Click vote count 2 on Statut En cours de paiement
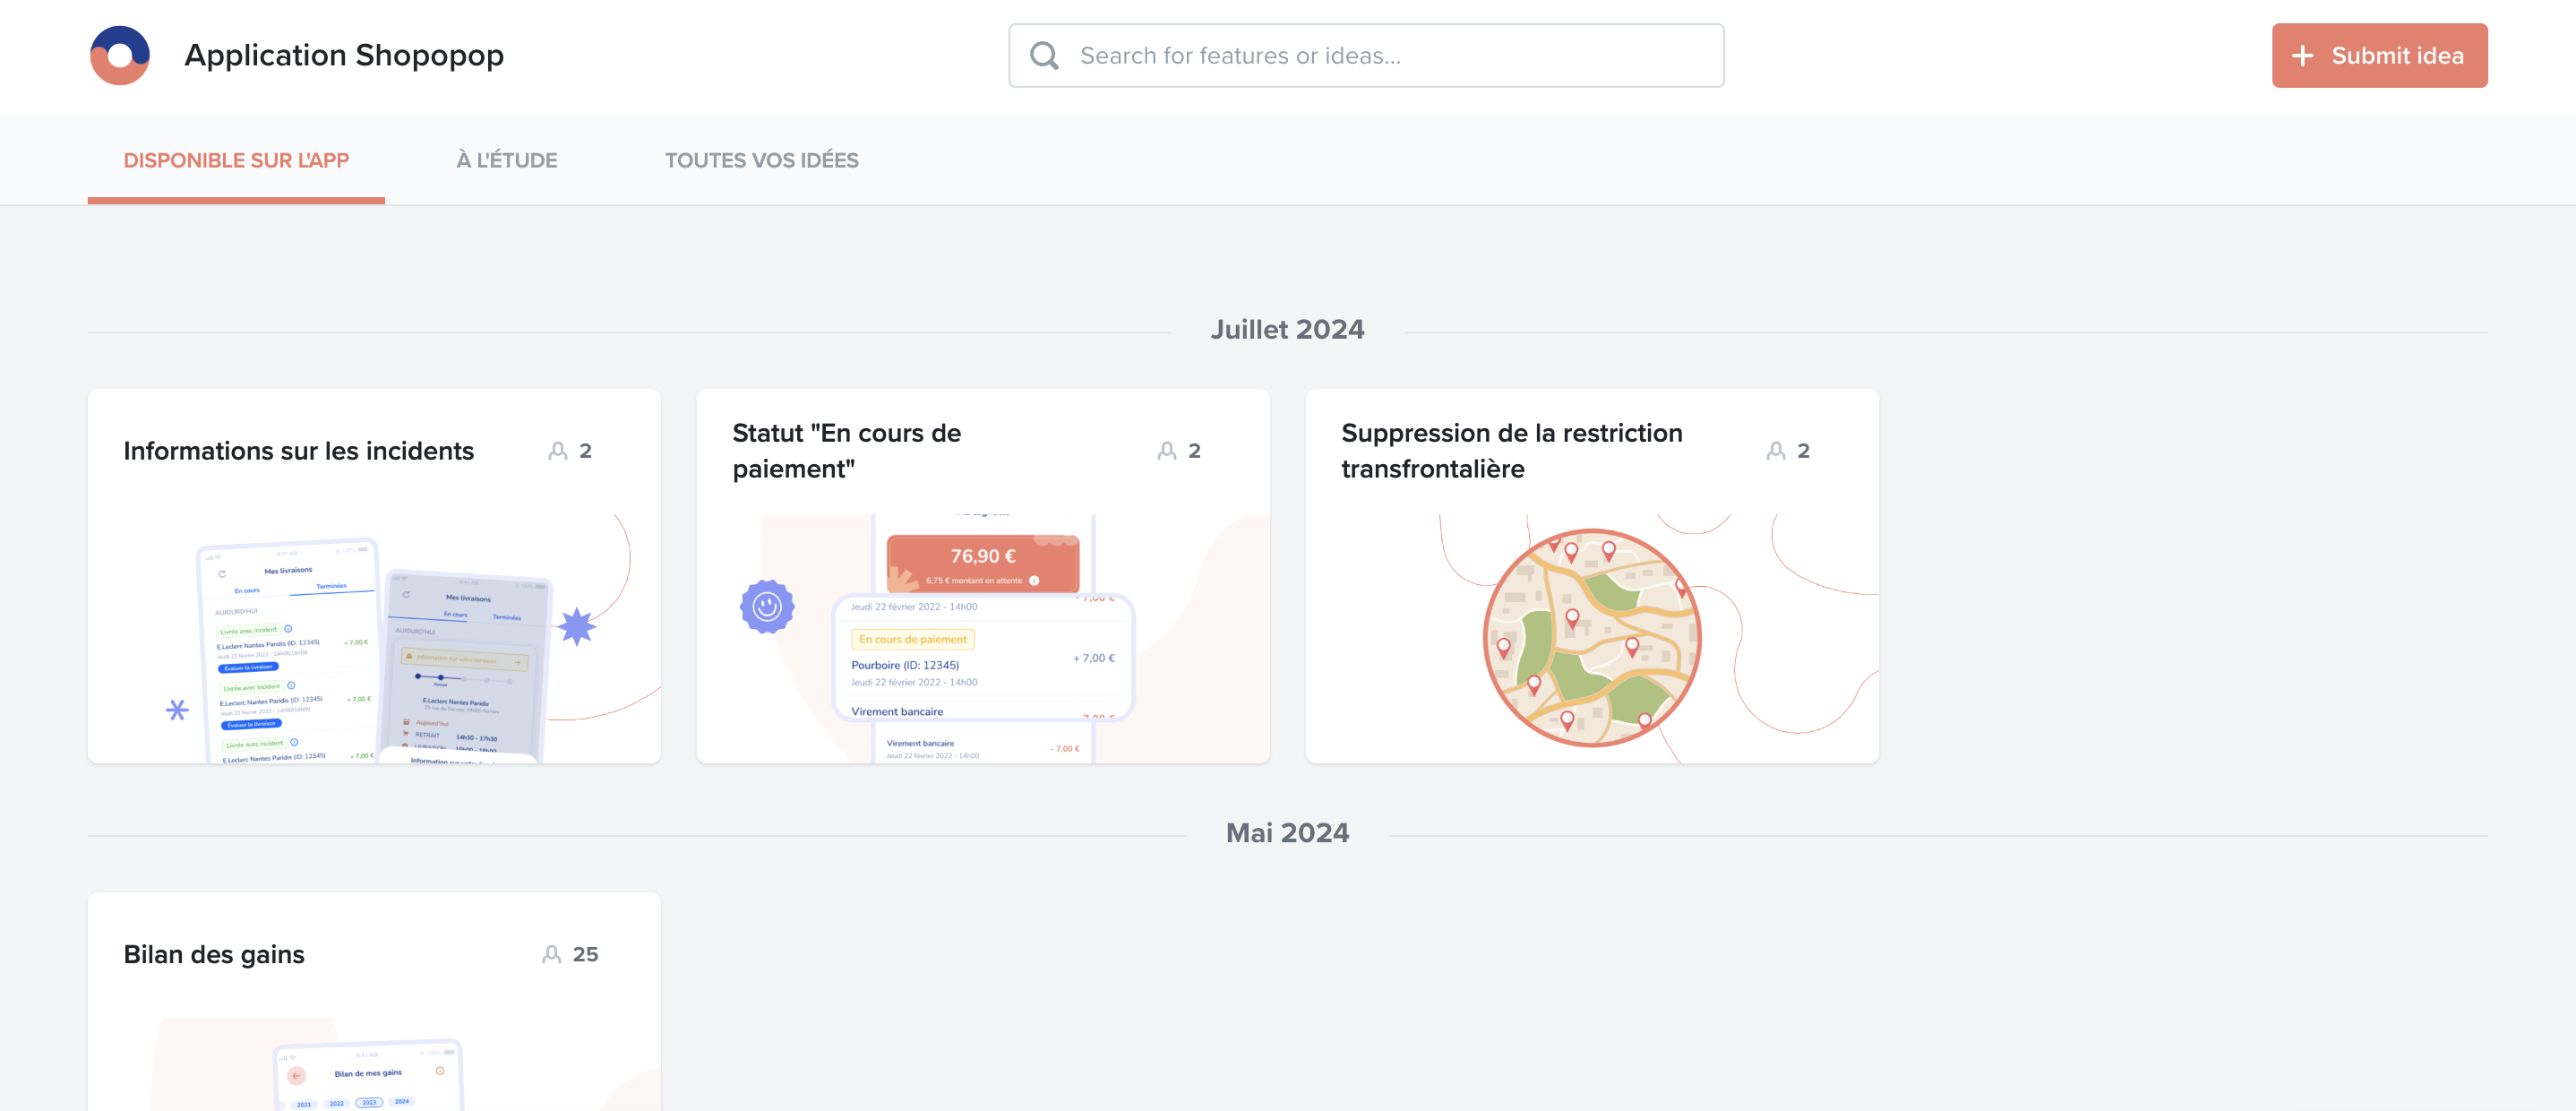 [1194, 451]
